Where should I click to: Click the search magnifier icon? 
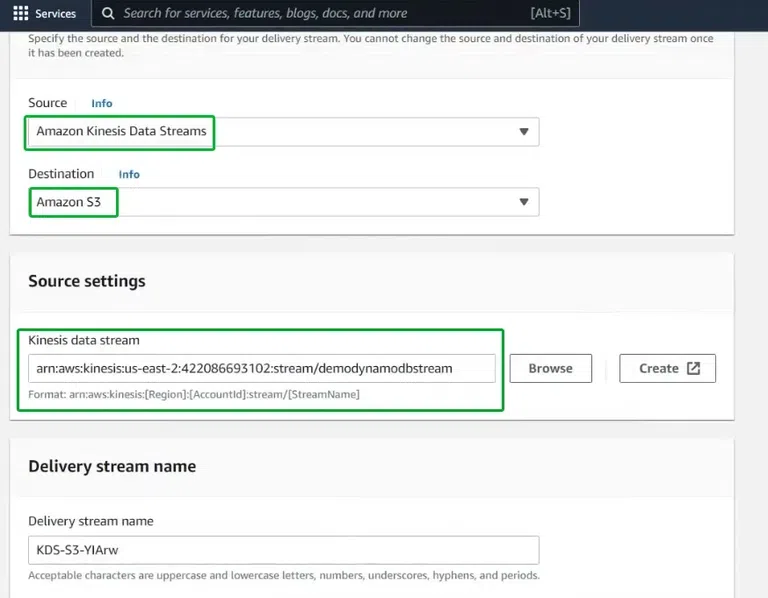pyautogui.click(x=108, y=13)
